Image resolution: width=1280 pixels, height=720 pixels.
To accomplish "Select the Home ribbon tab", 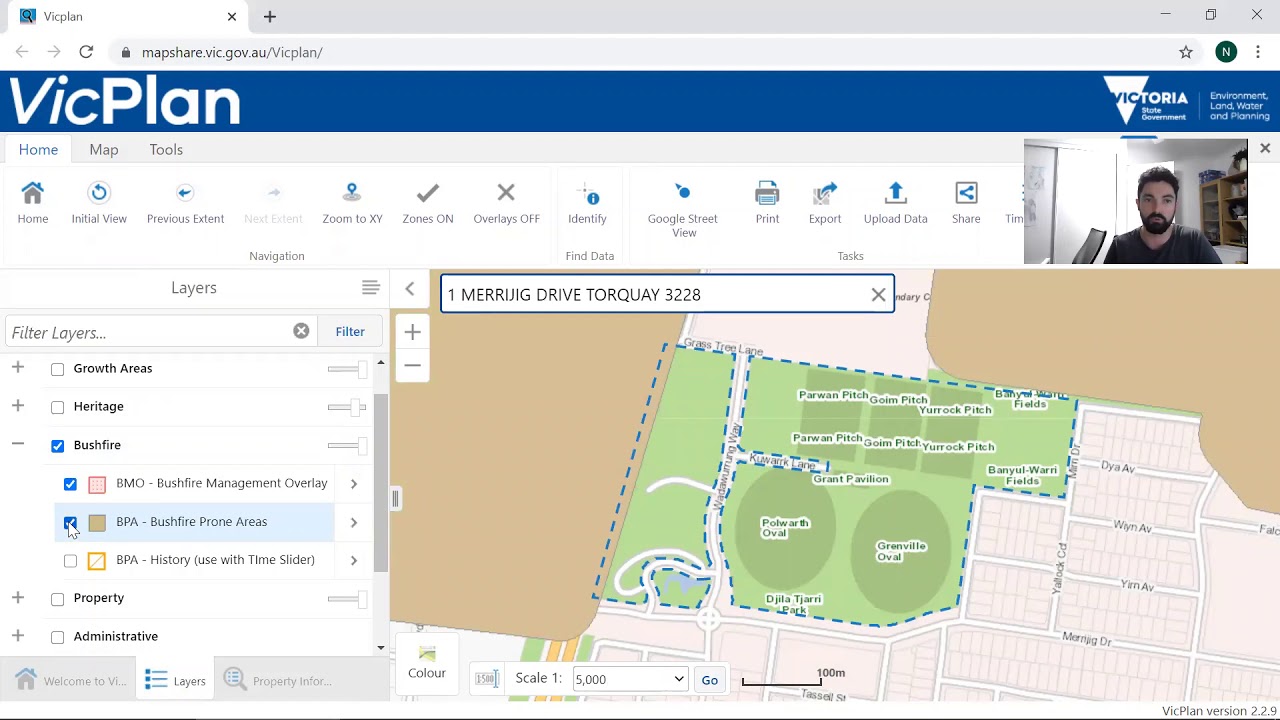I will tap(38, 149).
